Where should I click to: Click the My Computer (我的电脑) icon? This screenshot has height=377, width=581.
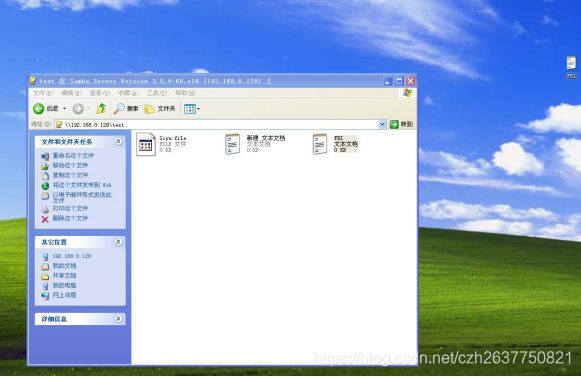tap(45, 286)
